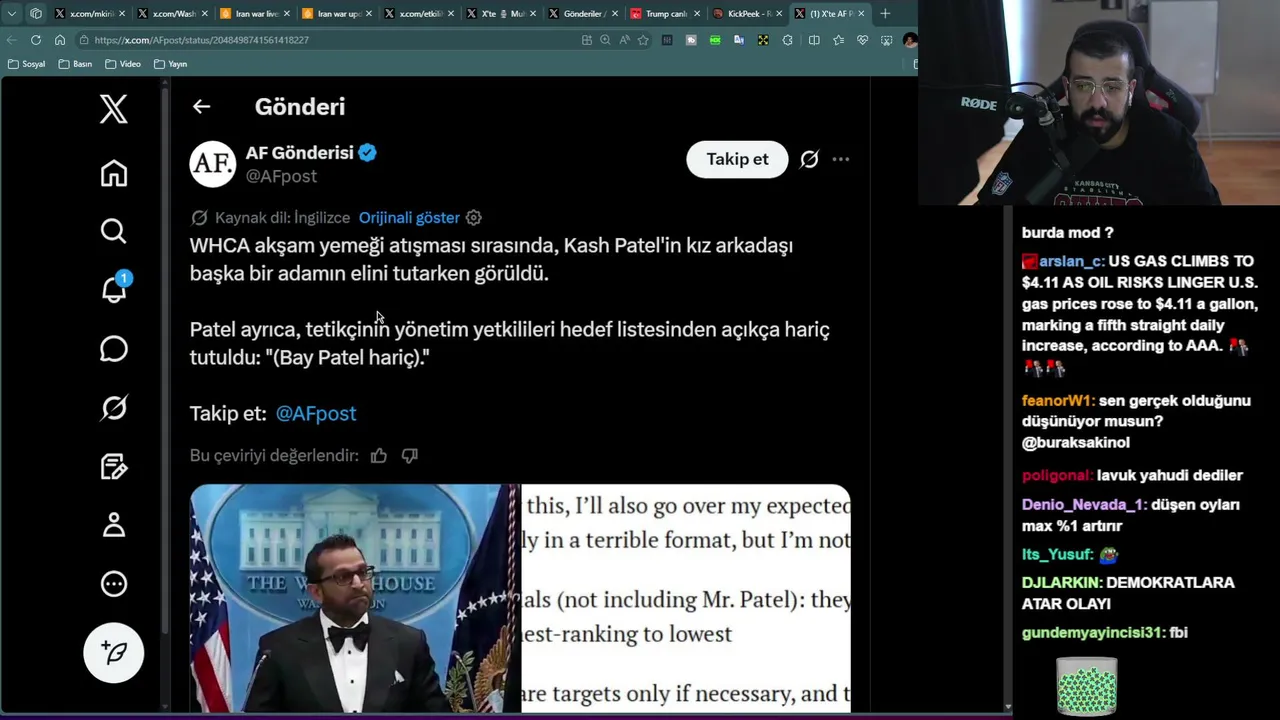Click Denio_Nevada_1 username in chat

point(1082,505)
